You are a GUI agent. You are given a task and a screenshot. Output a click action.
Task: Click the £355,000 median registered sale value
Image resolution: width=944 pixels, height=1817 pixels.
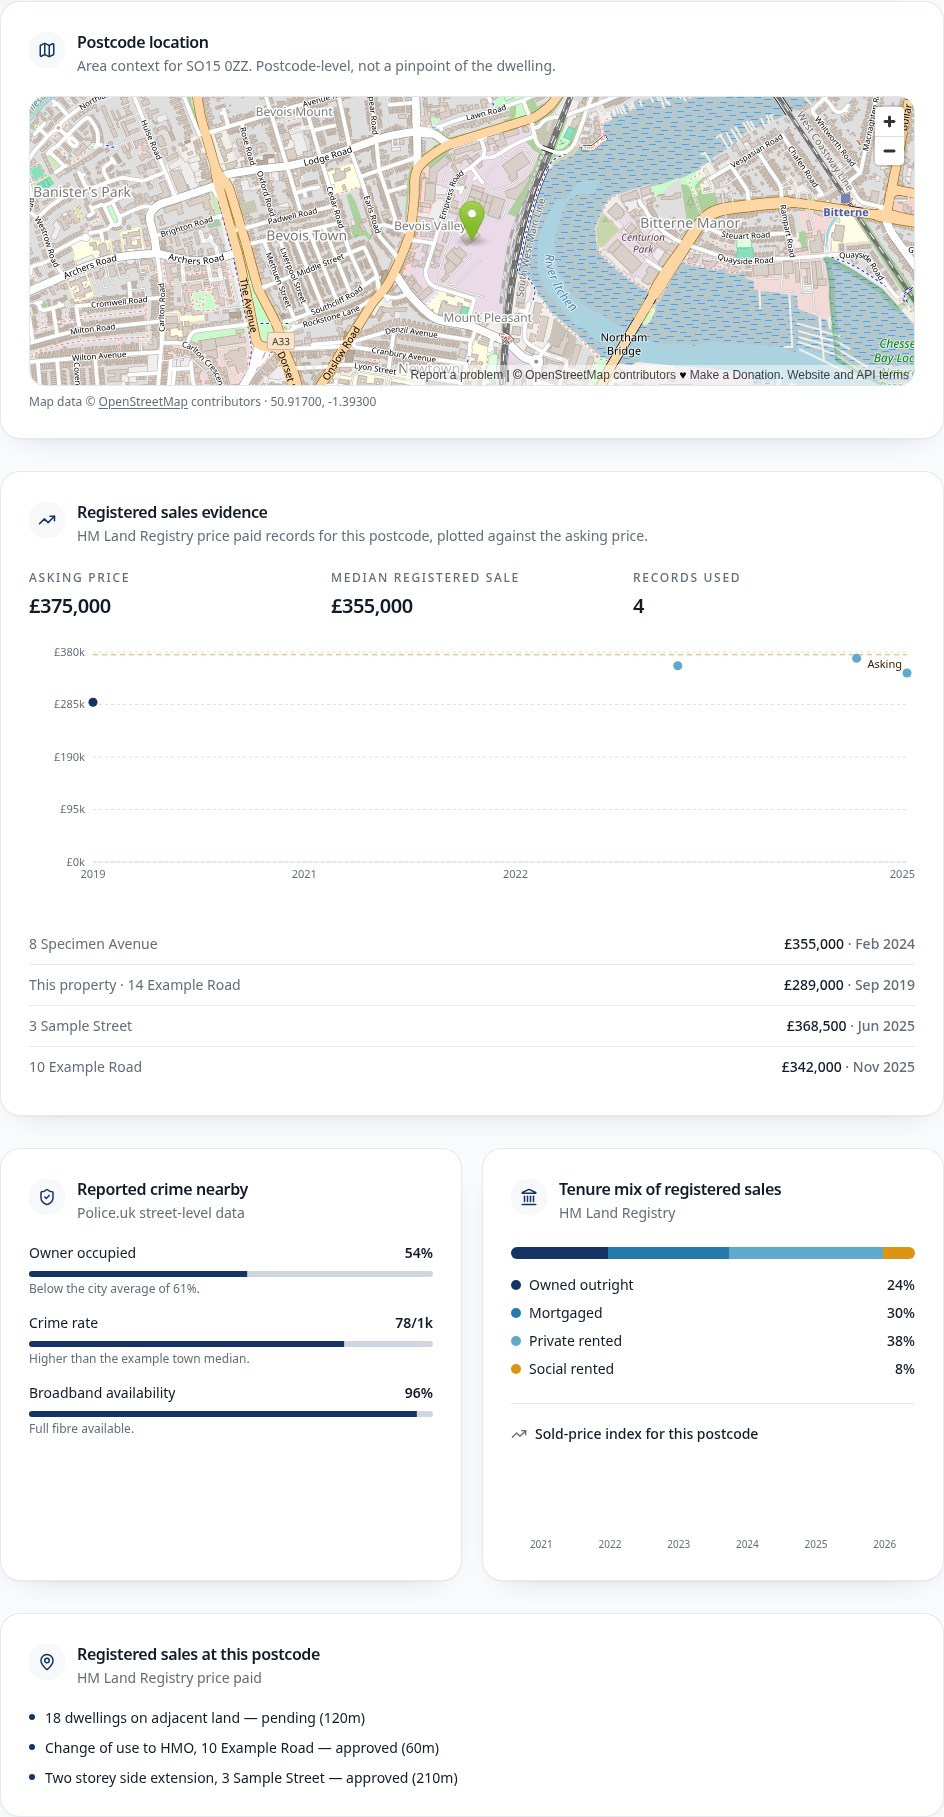[x=372, y=606]
